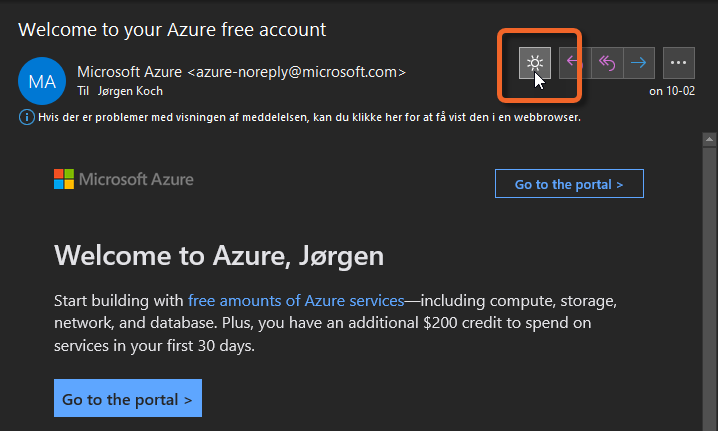The height and width of the screenshot is (431, 718).
Task: Click the Forward arrow icon
Action: (x=639, y=63)
